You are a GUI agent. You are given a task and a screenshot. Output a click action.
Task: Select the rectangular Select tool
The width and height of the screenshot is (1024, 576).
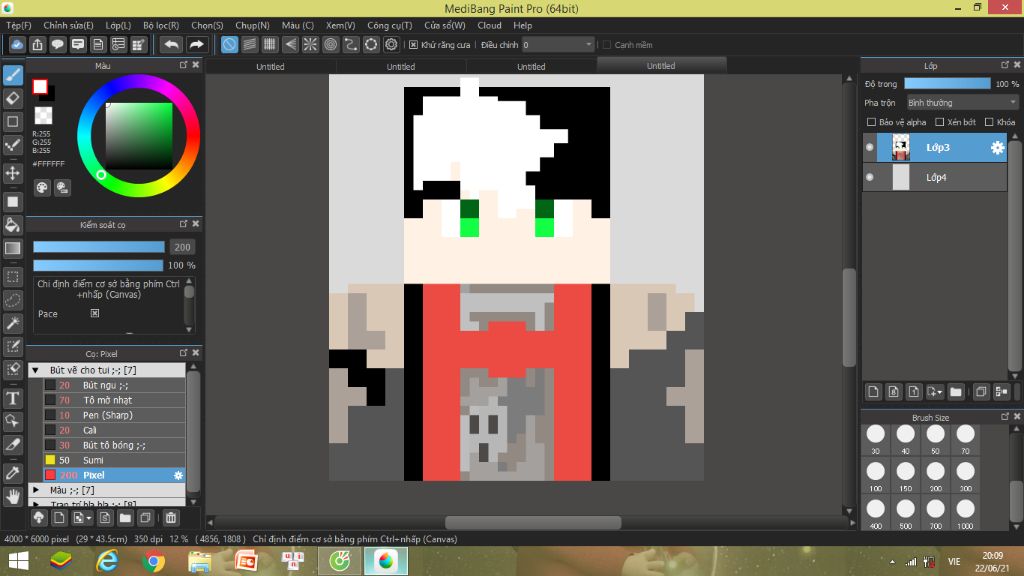pyautogui.click(x=12, y=276)
